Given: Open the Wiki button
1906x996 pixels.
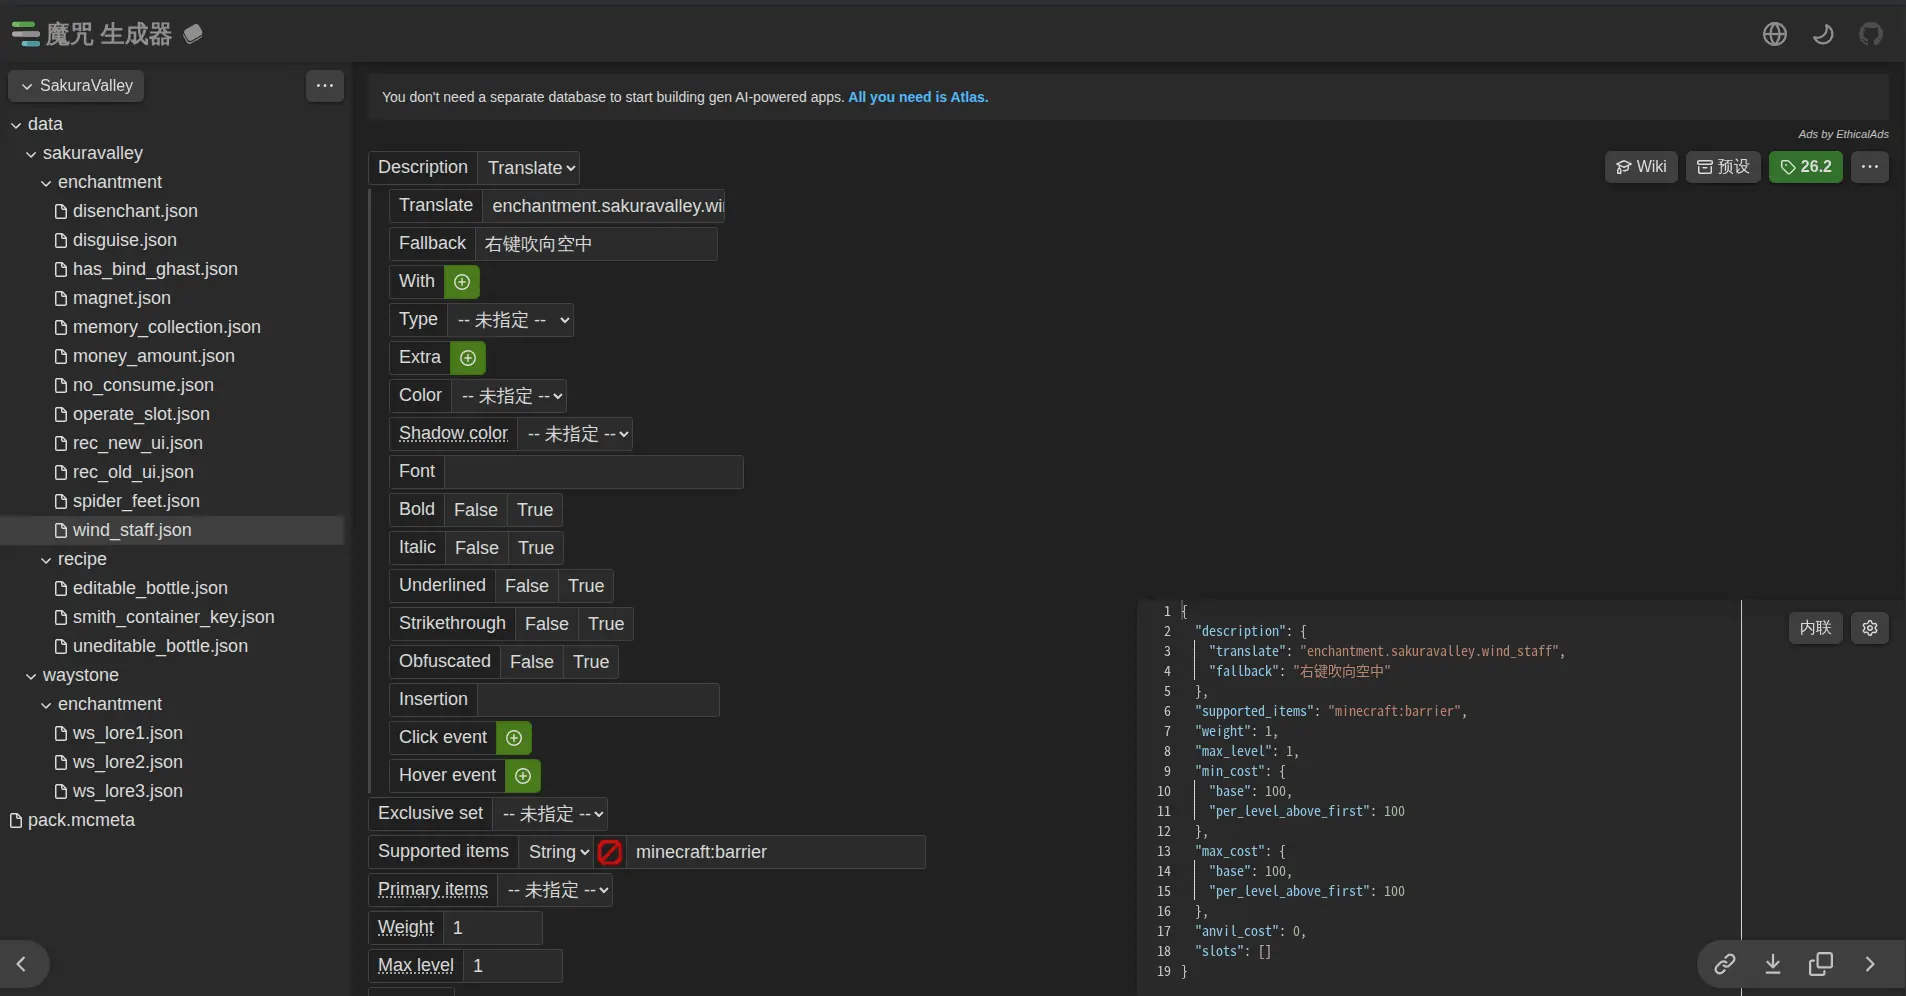Looking at the screenshot, I should (x=1641, y=167).
